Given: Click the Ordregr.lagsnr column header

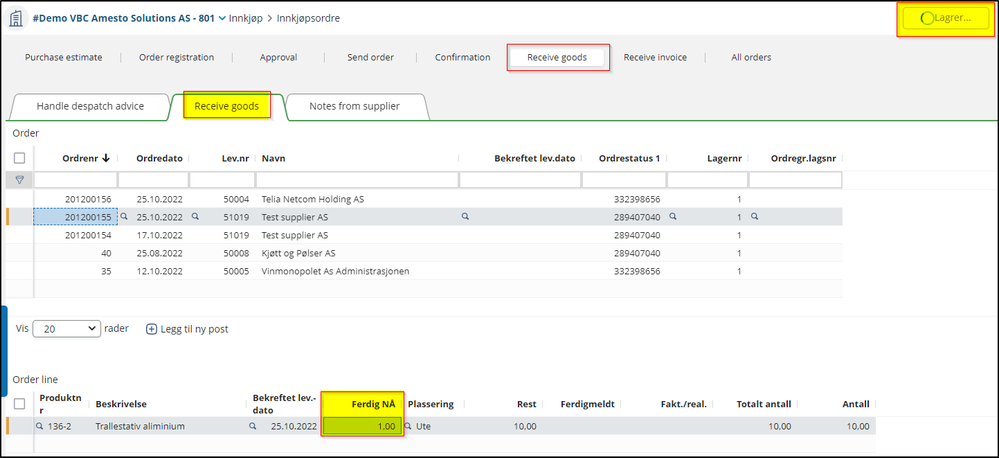Looking at the screenshot, I should coord(803,159).
